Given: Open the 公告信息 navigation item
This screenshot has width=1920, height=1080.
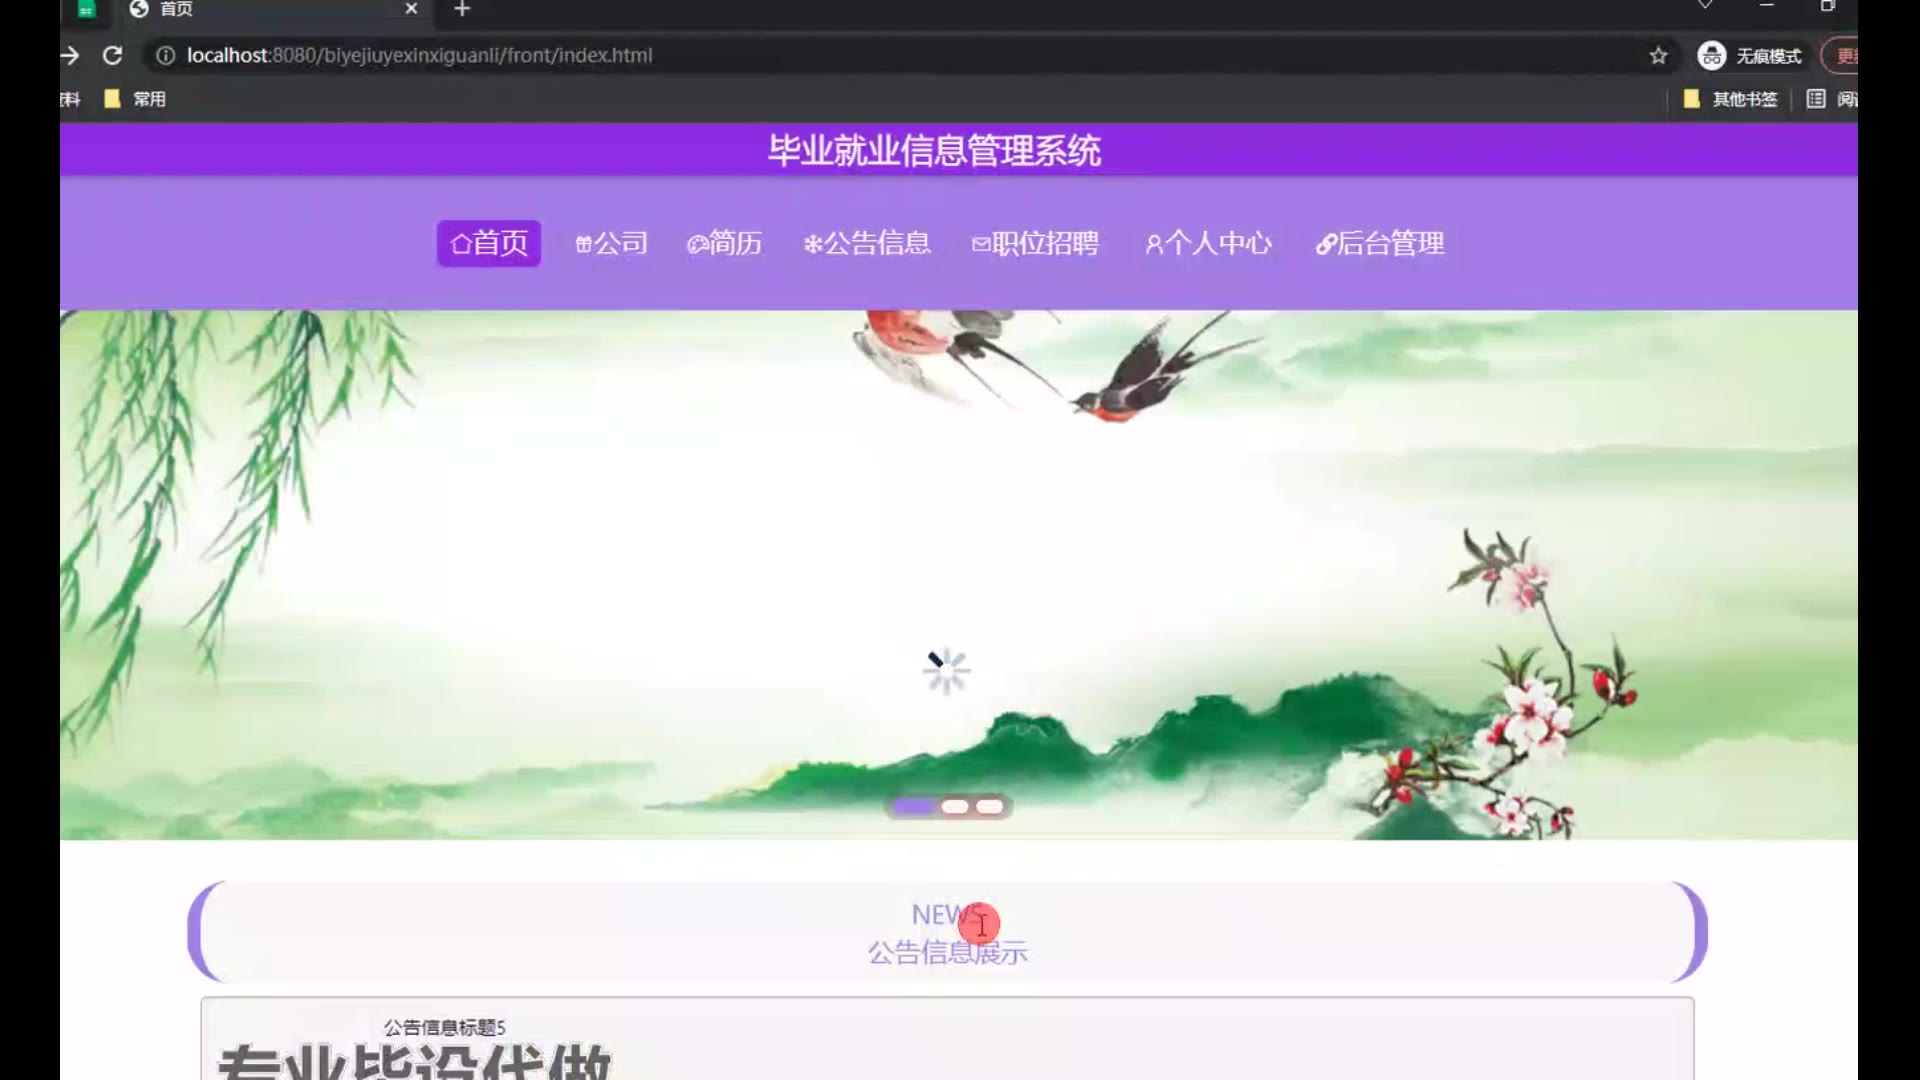Looking at the screenshot, I should (867, 243).
